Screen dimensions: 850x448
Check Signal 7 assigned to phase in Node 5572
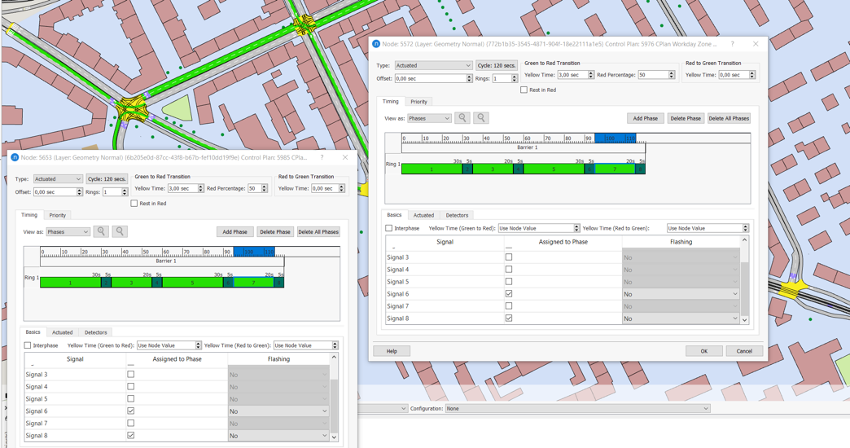coord(508,306)
